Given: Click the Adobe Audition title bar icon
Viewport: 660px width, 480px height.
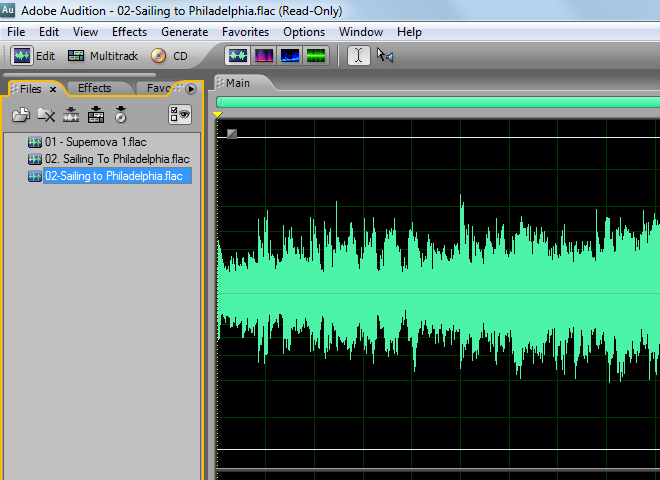Looking at the screenshot, I should [8, 9].
